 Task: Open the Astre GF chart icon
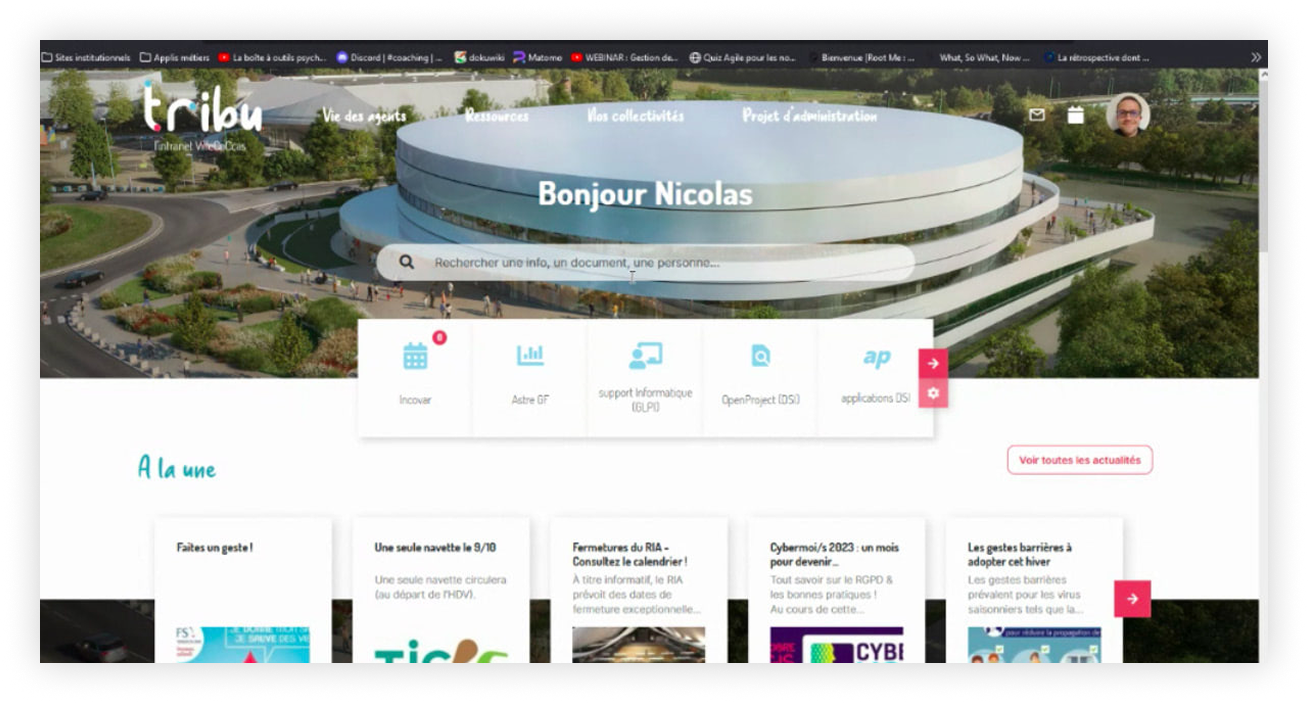pyautogui.click(x=530, y=356)
